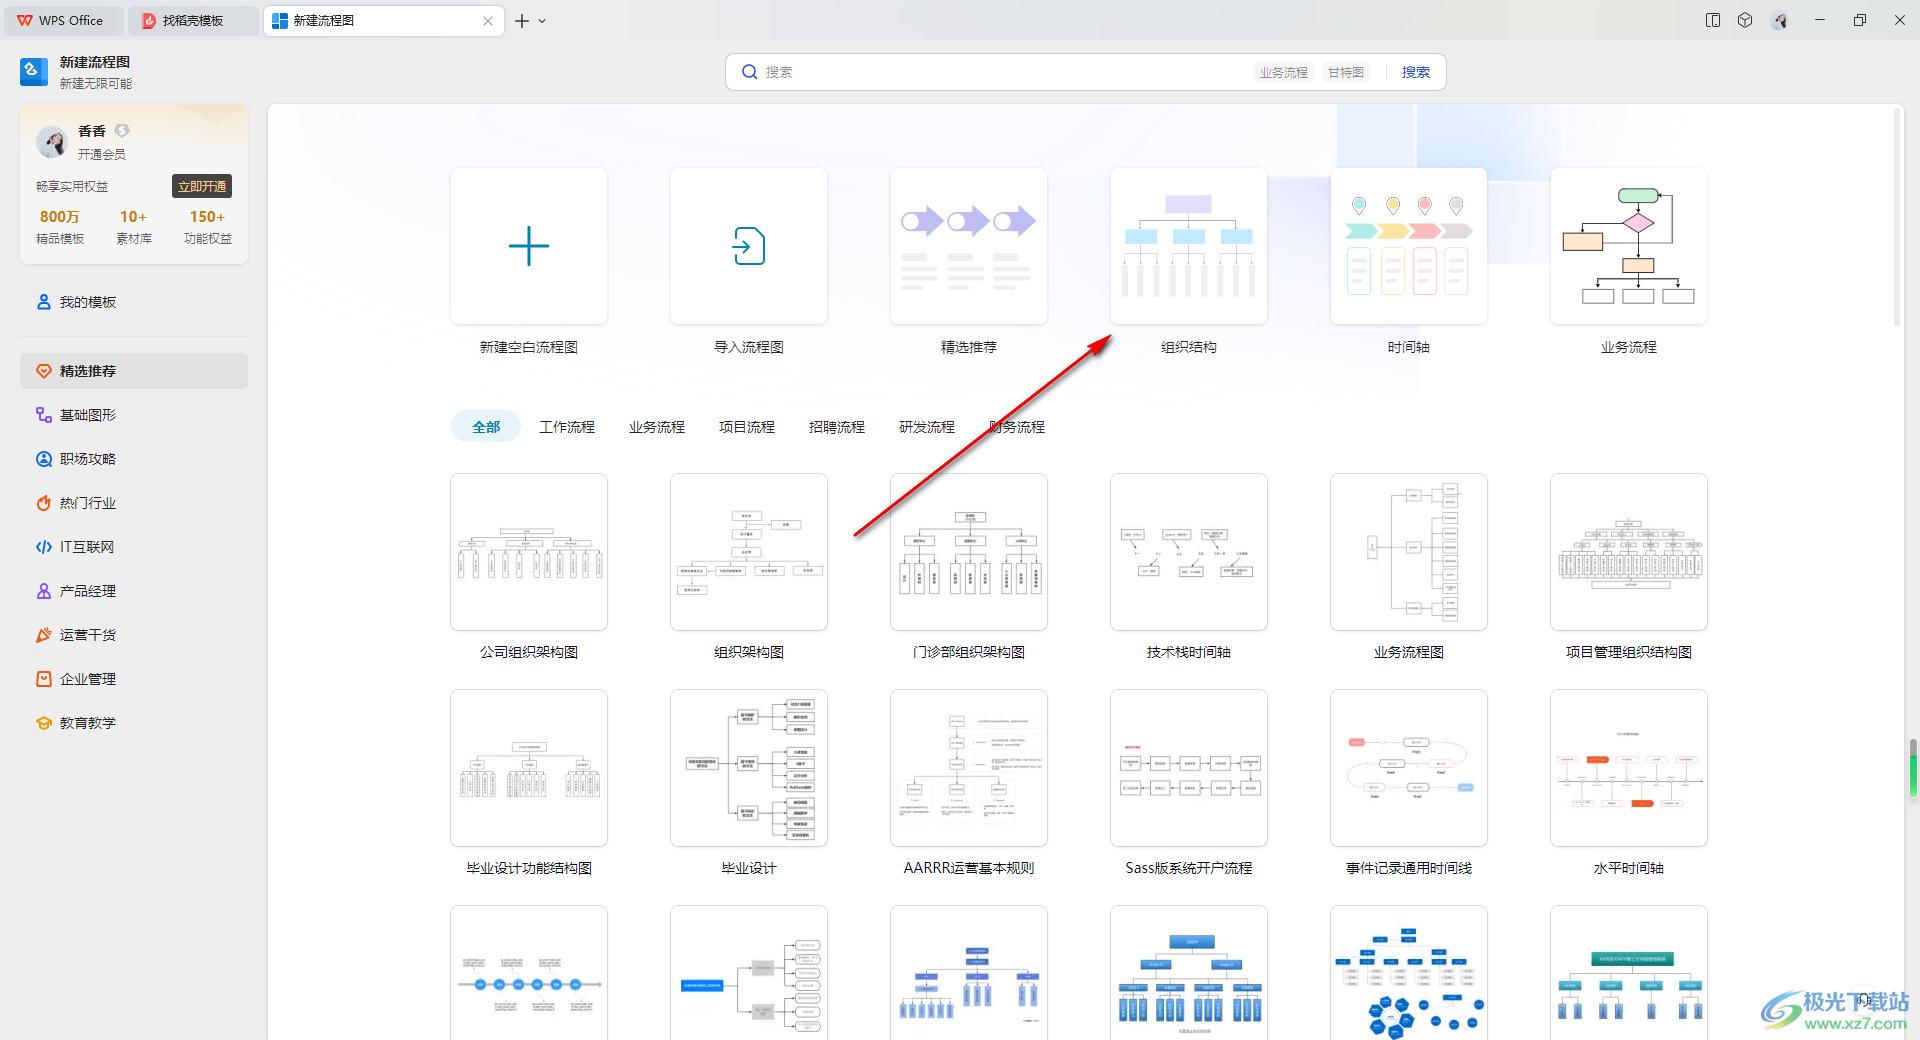Image resolution: width=1920 pixels, height=1040 pixels.
Task: Select 热门行业 category in the sidebar
Action: 134,503
